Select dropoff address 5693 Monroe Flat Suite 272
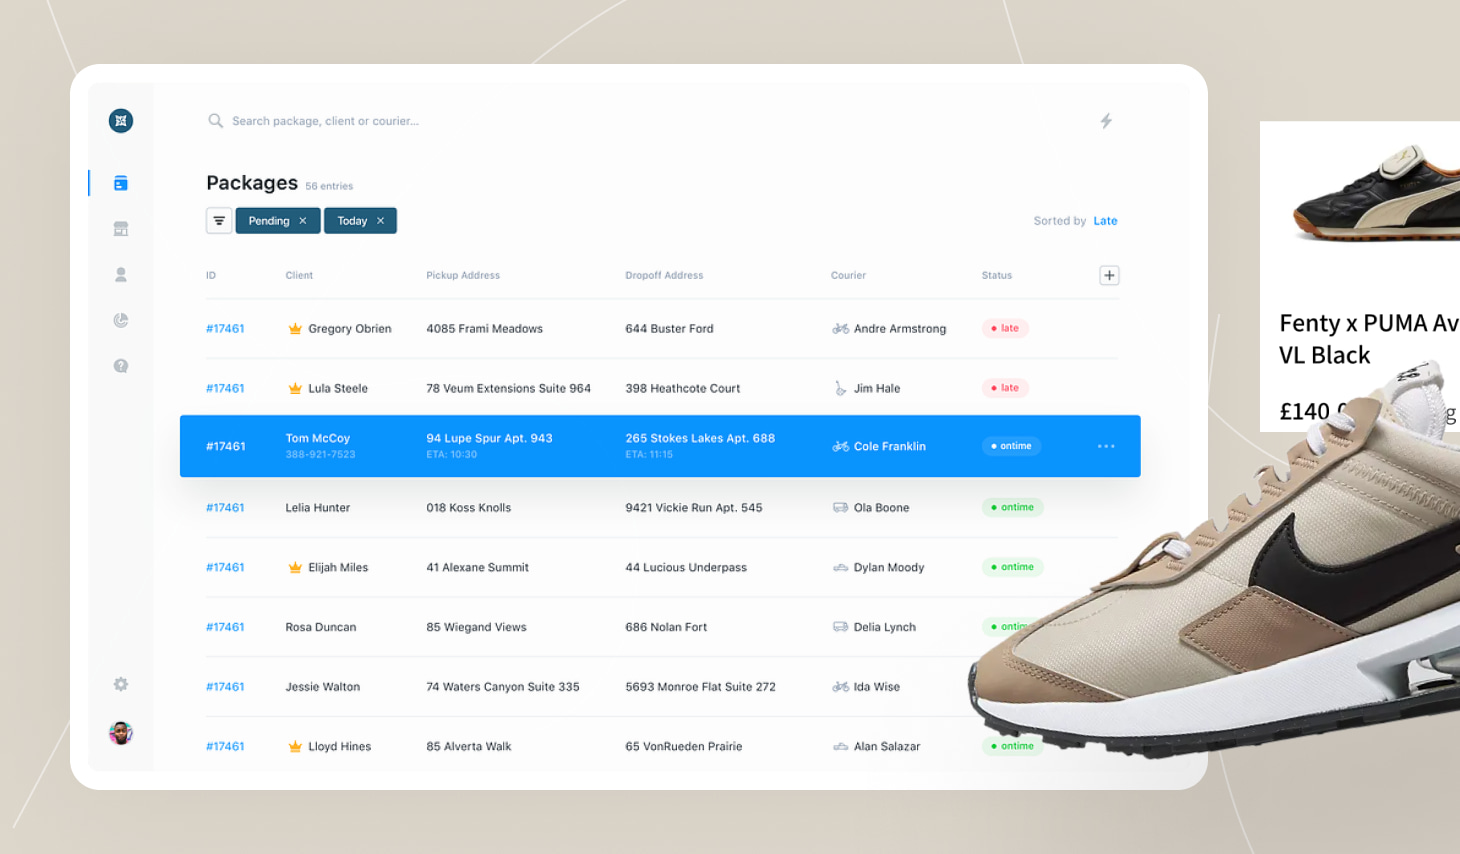 700,687
